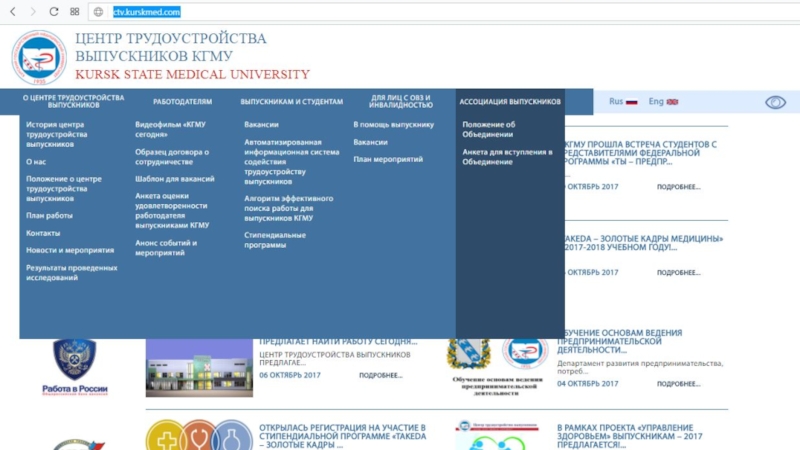Open the Takeda Золотые кадры медицины headline

click(640, 244)
